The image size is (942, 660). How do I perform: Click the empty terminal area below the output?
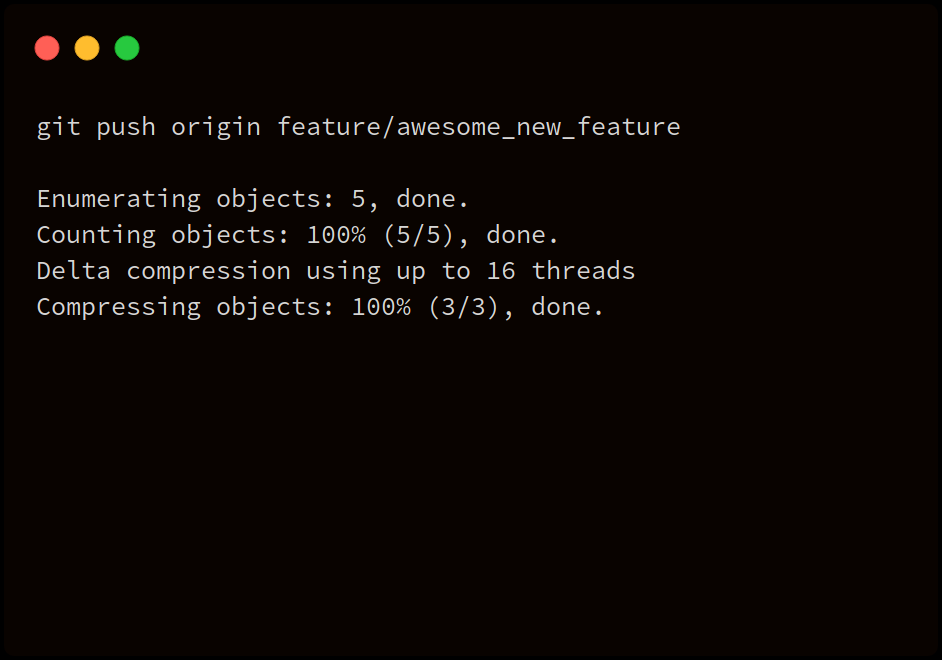point(470,480)
